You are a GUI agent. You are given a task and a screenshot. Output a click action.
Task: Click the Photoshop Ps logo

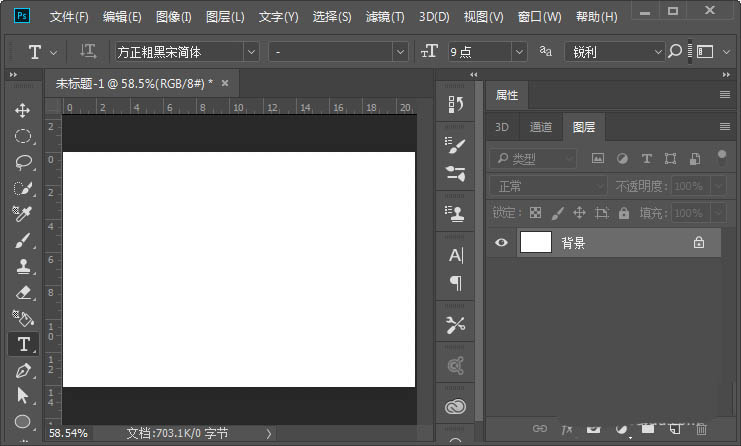tap(22, 16)
